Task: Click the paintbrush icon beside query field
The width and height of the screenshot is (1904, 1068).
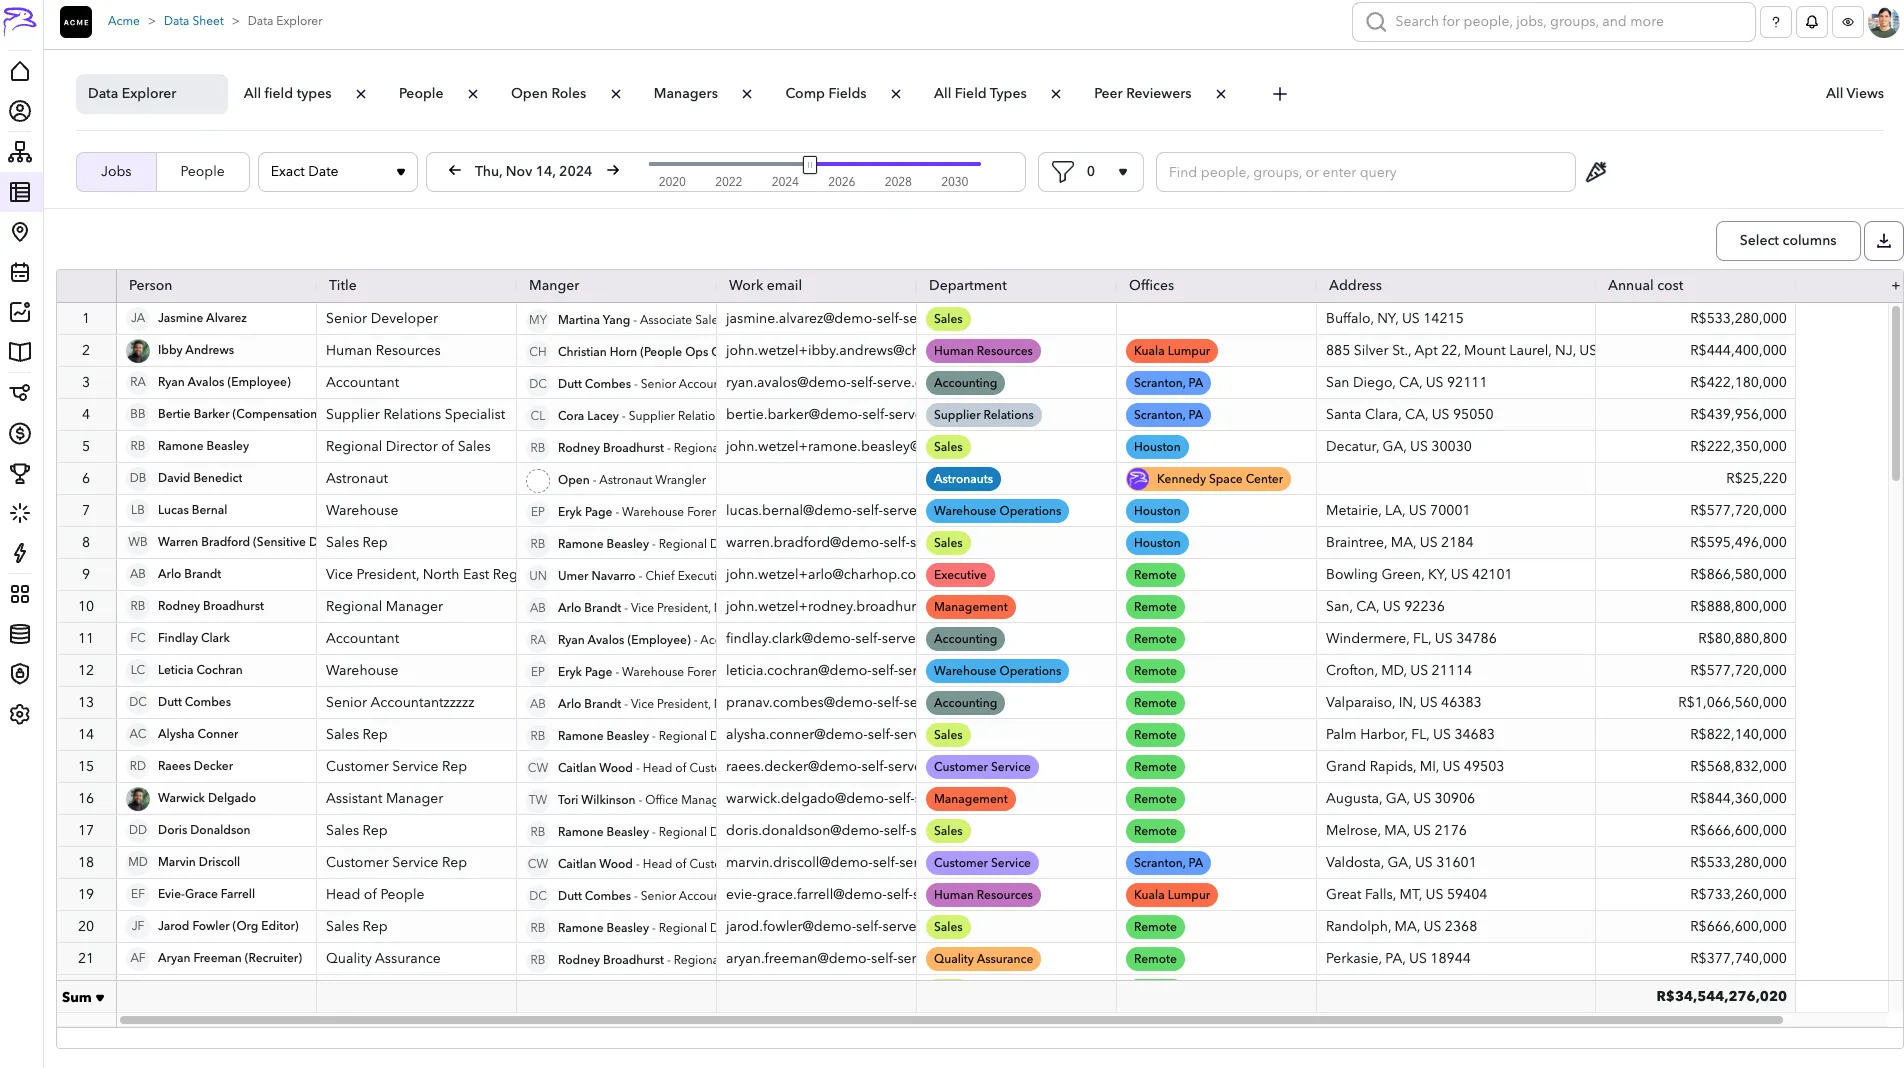Action: coord(1596,172)
